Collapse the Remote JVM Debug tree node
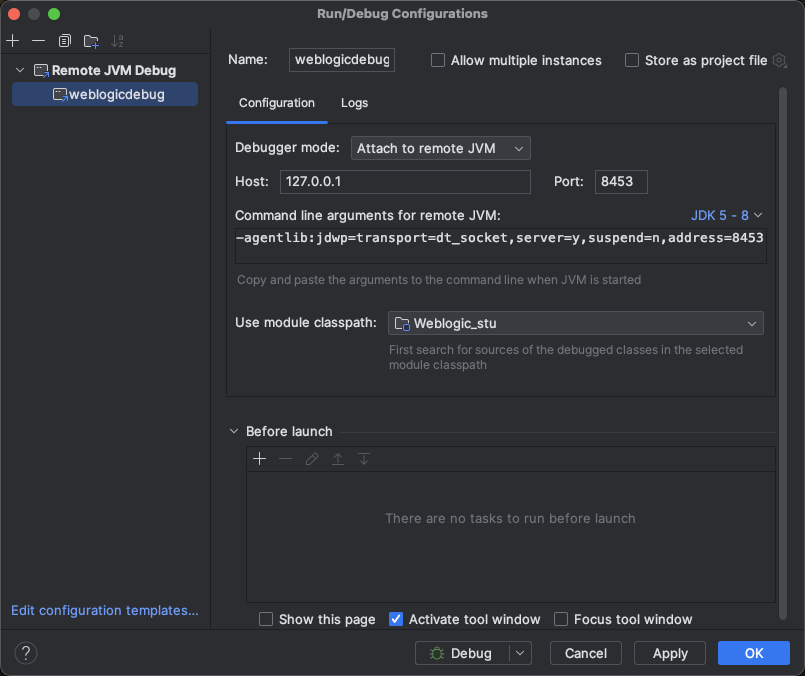 (x=20, y=71)
